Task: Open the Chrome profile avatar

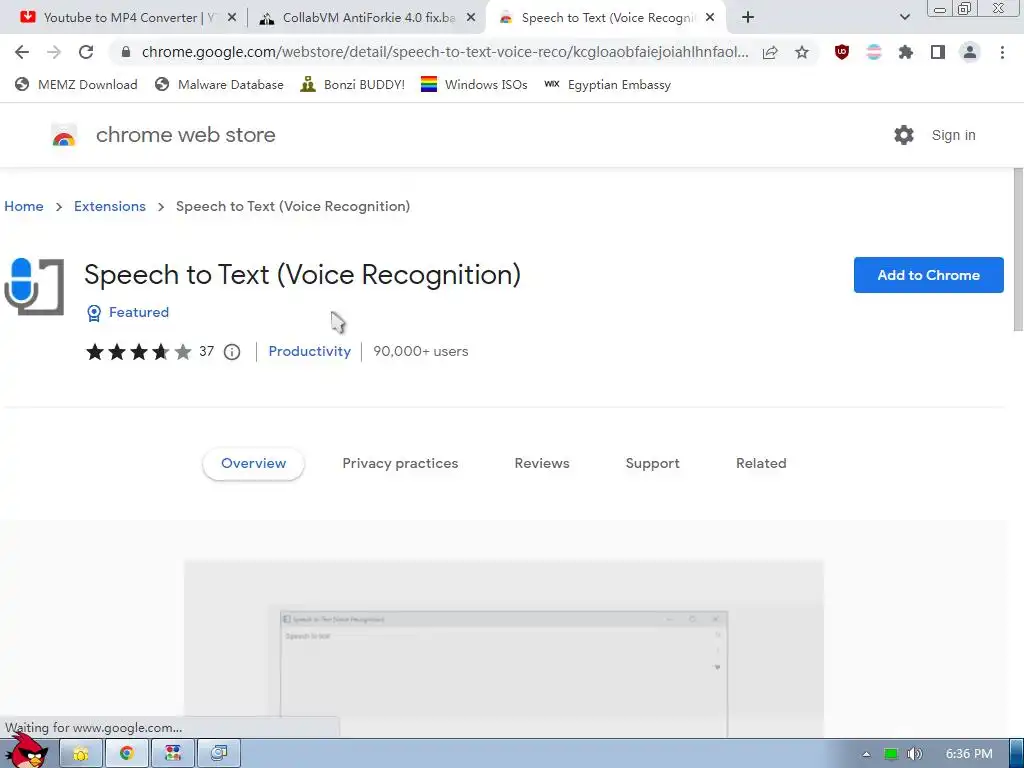Action: click(970, 52)
